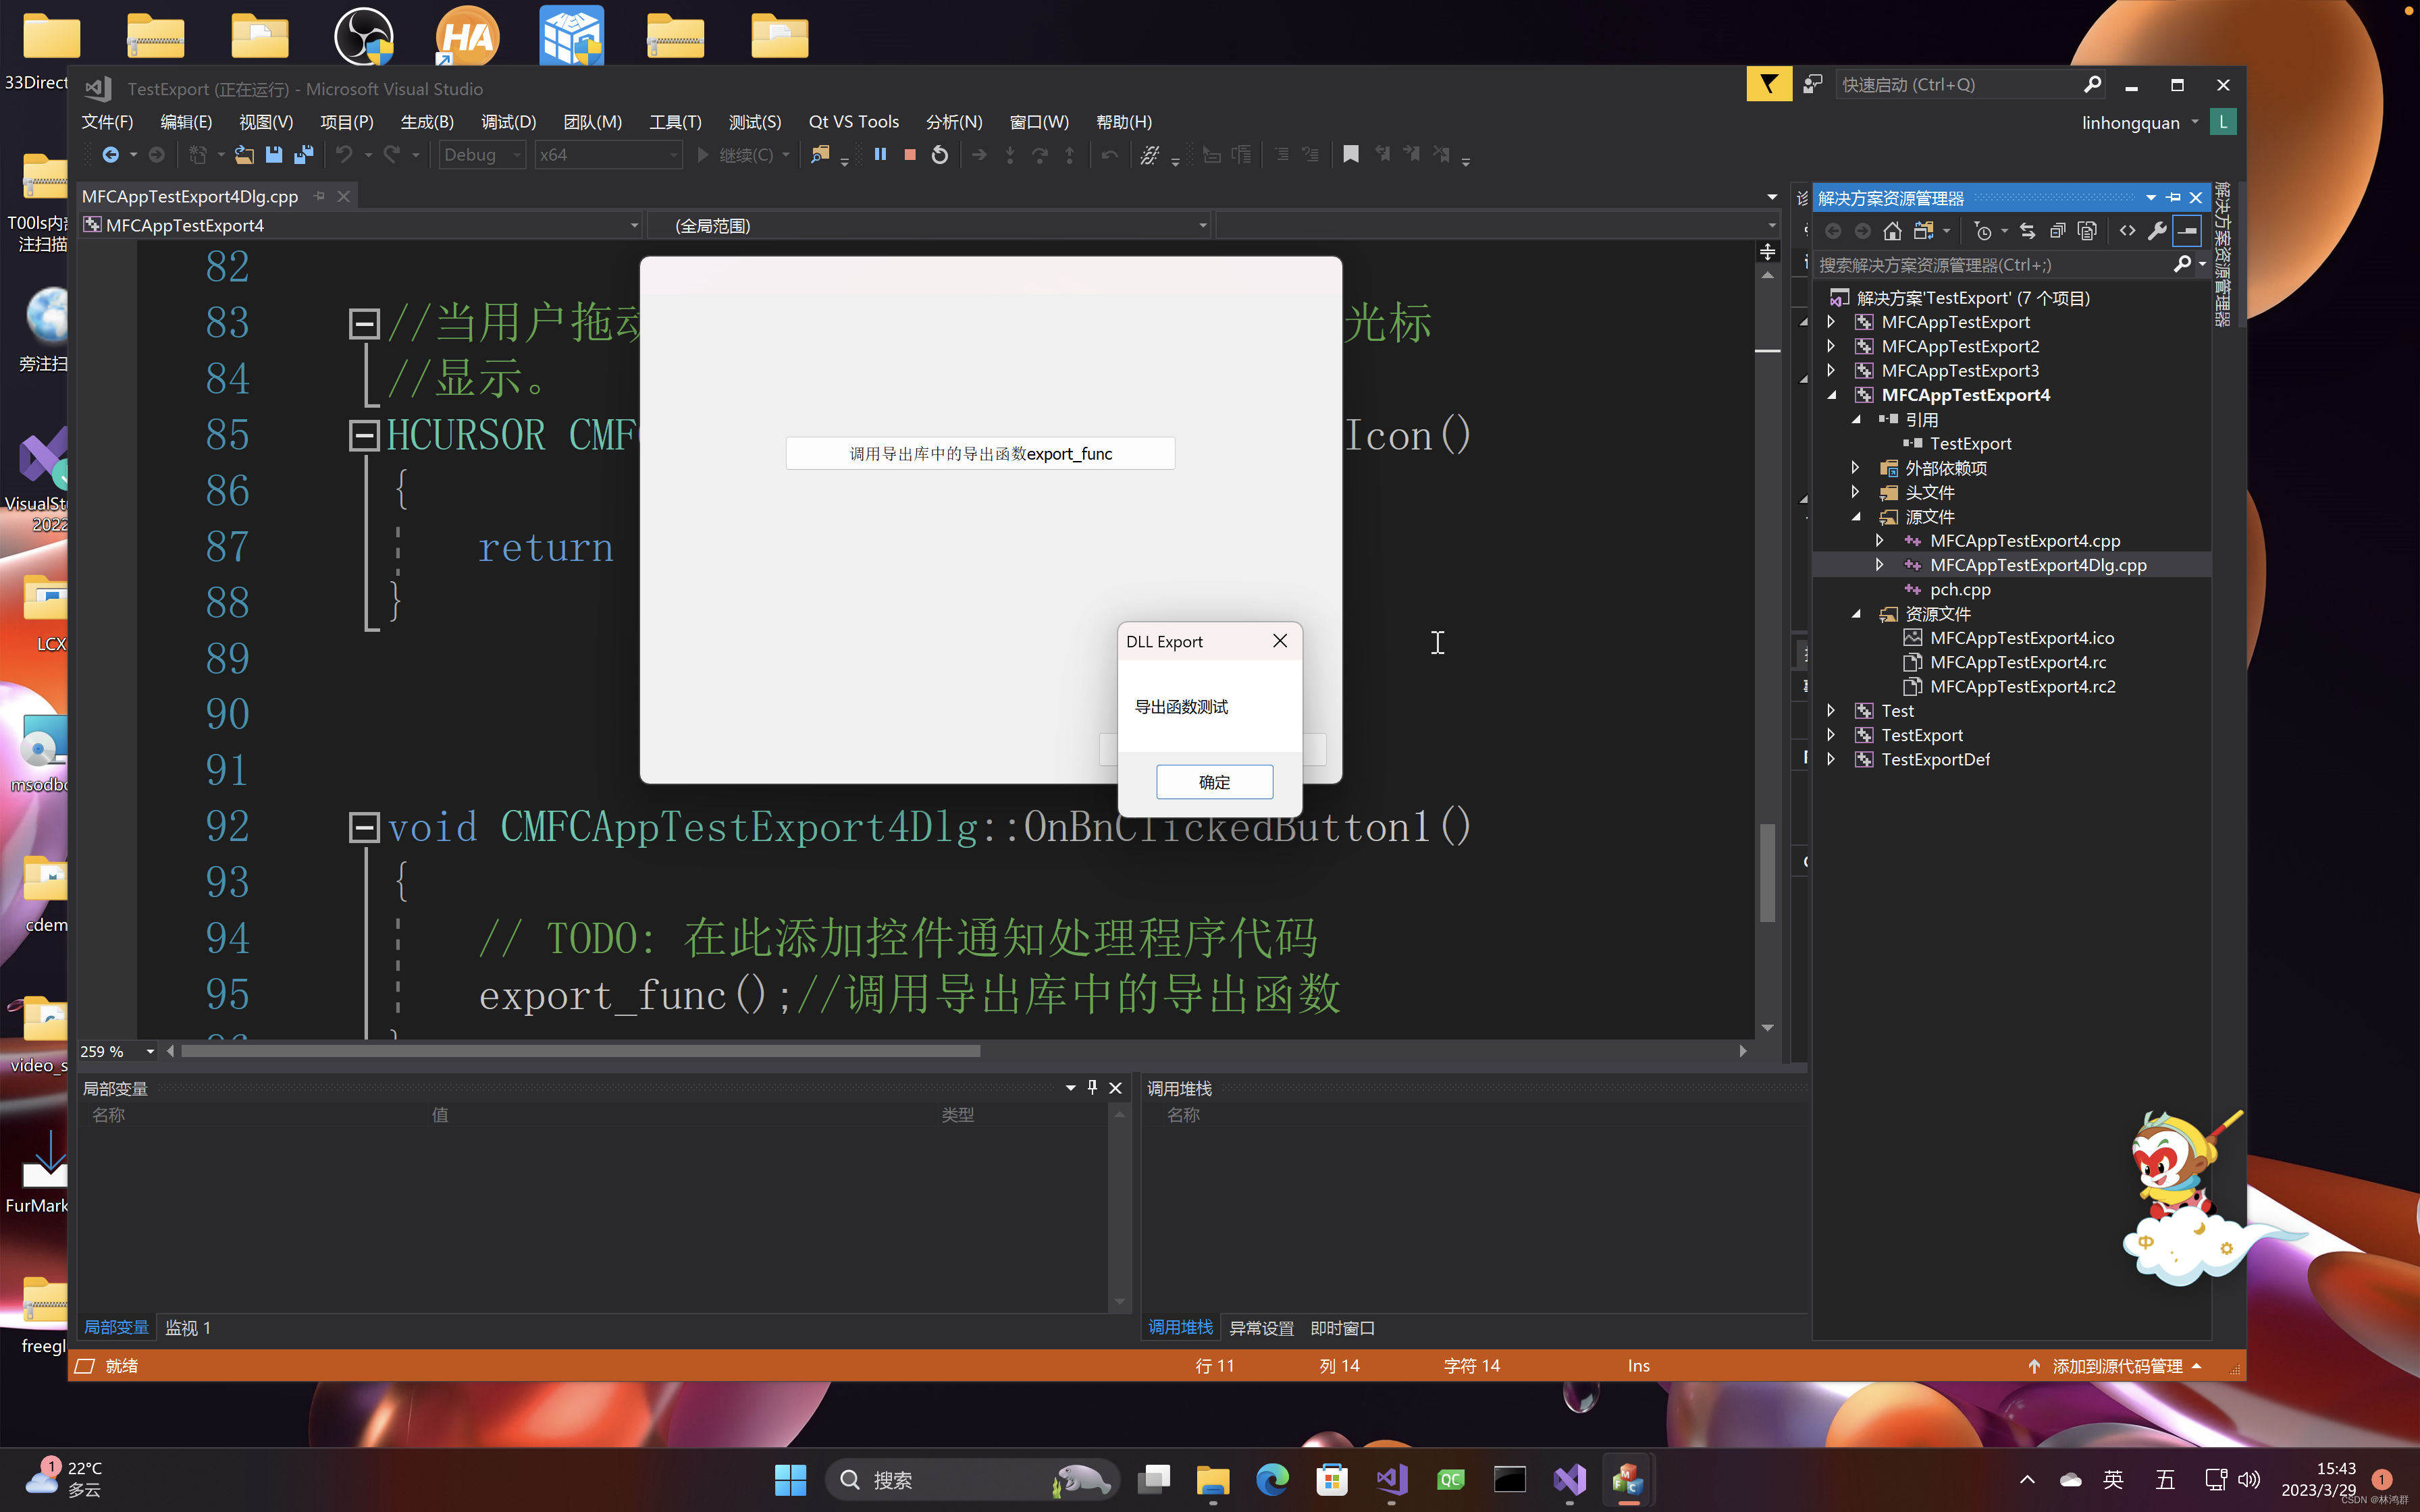Viewport: 2420px width, 1512px height.
Task: Click the Solution Explorer search box
Action: [1995, 265]
